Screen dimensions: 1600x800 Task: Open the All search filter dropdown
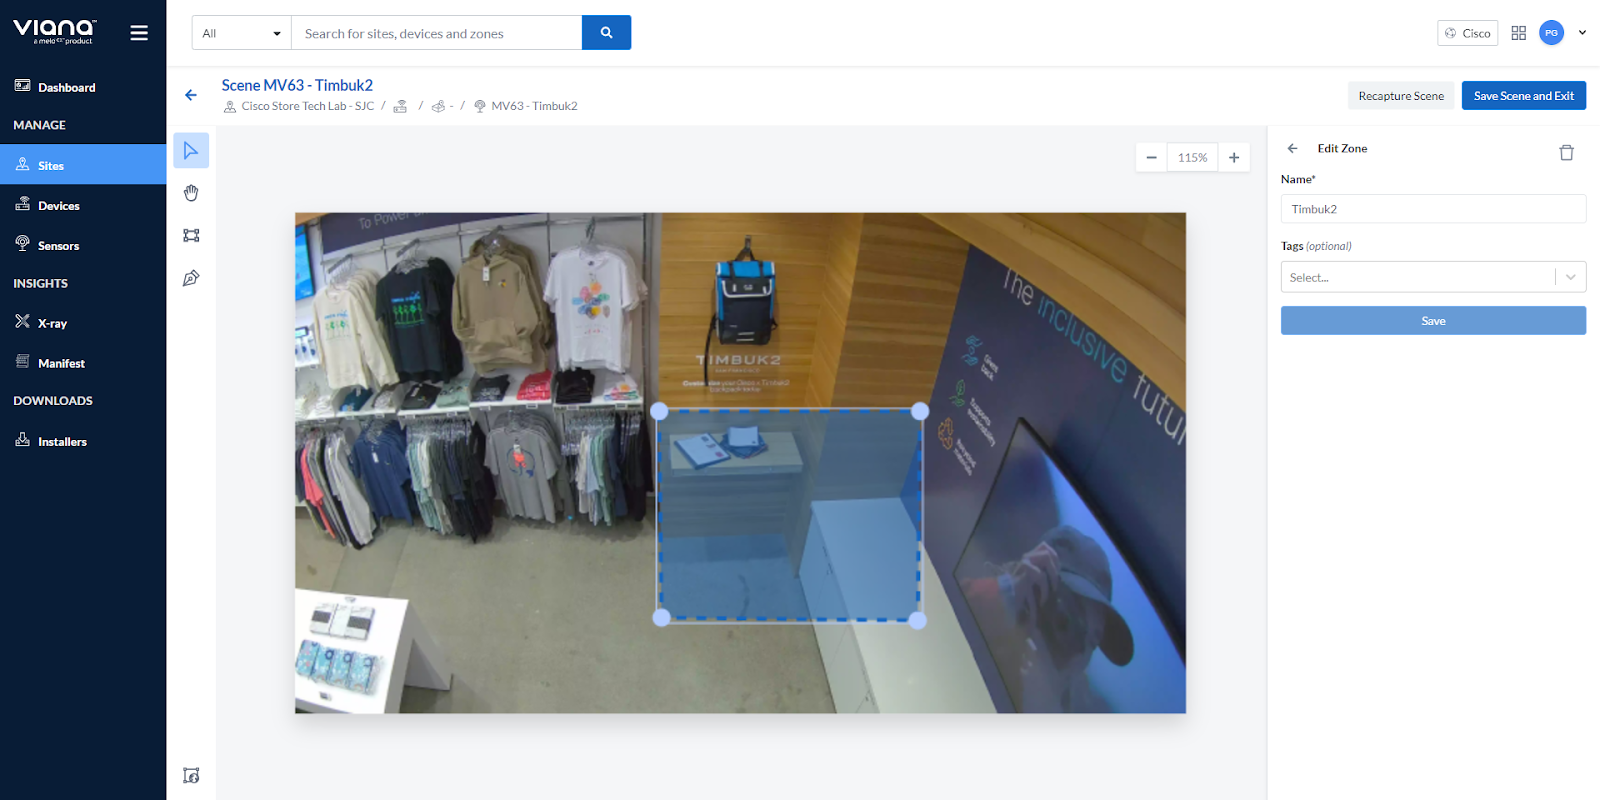241,33
